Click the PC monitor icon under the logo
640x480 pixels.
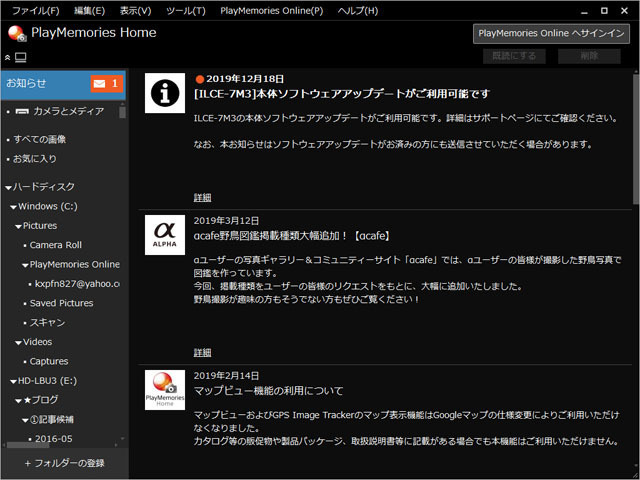[x=21, y=58]
